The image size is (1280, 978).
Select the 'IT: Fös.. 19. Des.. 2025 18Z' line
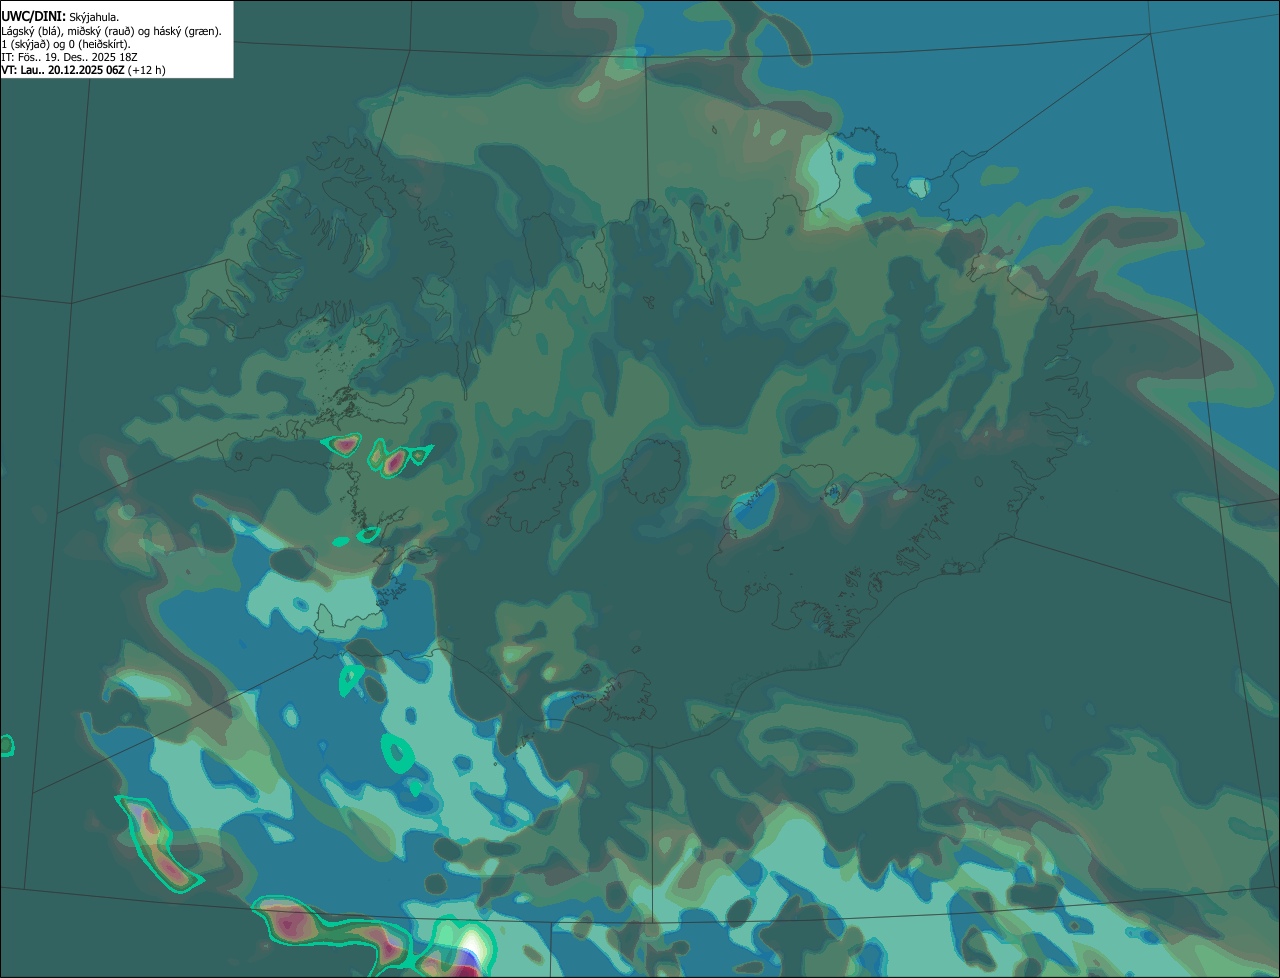pos(69,57)
